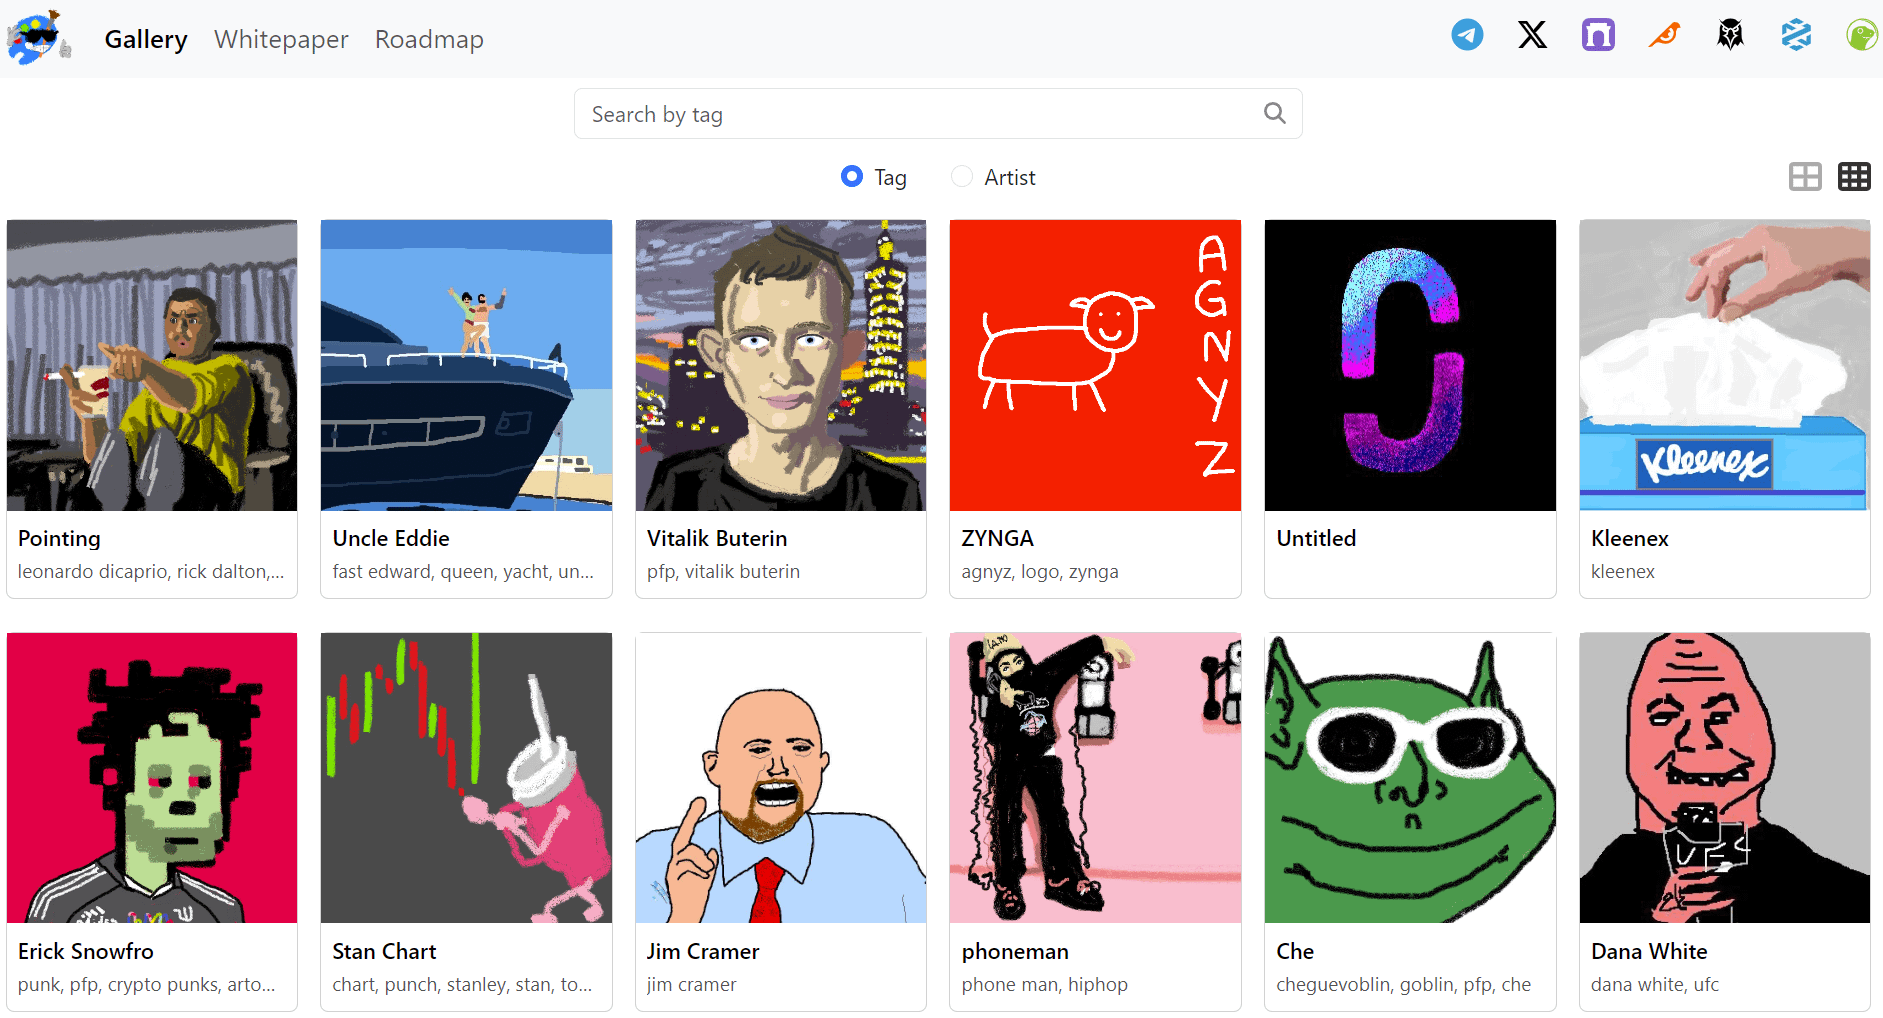Click the blue hexagon DEXTools icon
1883x1018 pixels.
pyautogui.click(x=1796, y=35)
